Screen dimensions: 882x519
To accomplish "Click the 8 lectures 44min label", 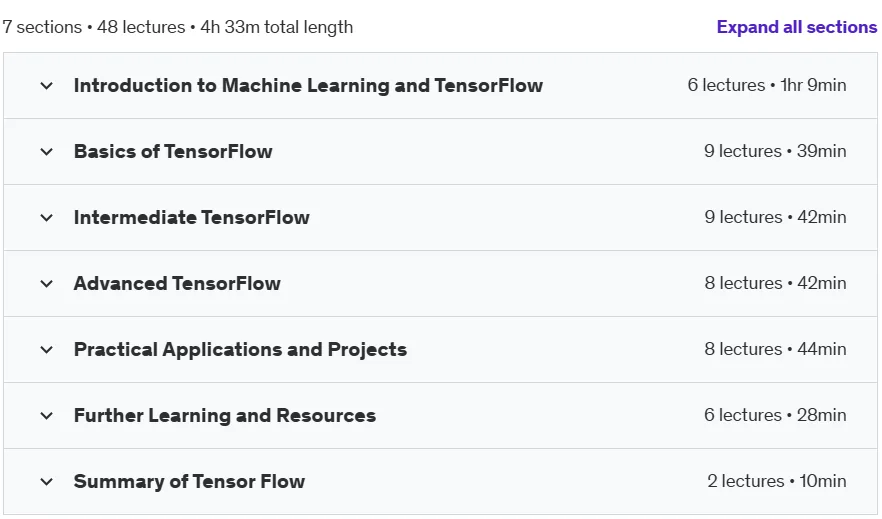I will click(775, 349).
